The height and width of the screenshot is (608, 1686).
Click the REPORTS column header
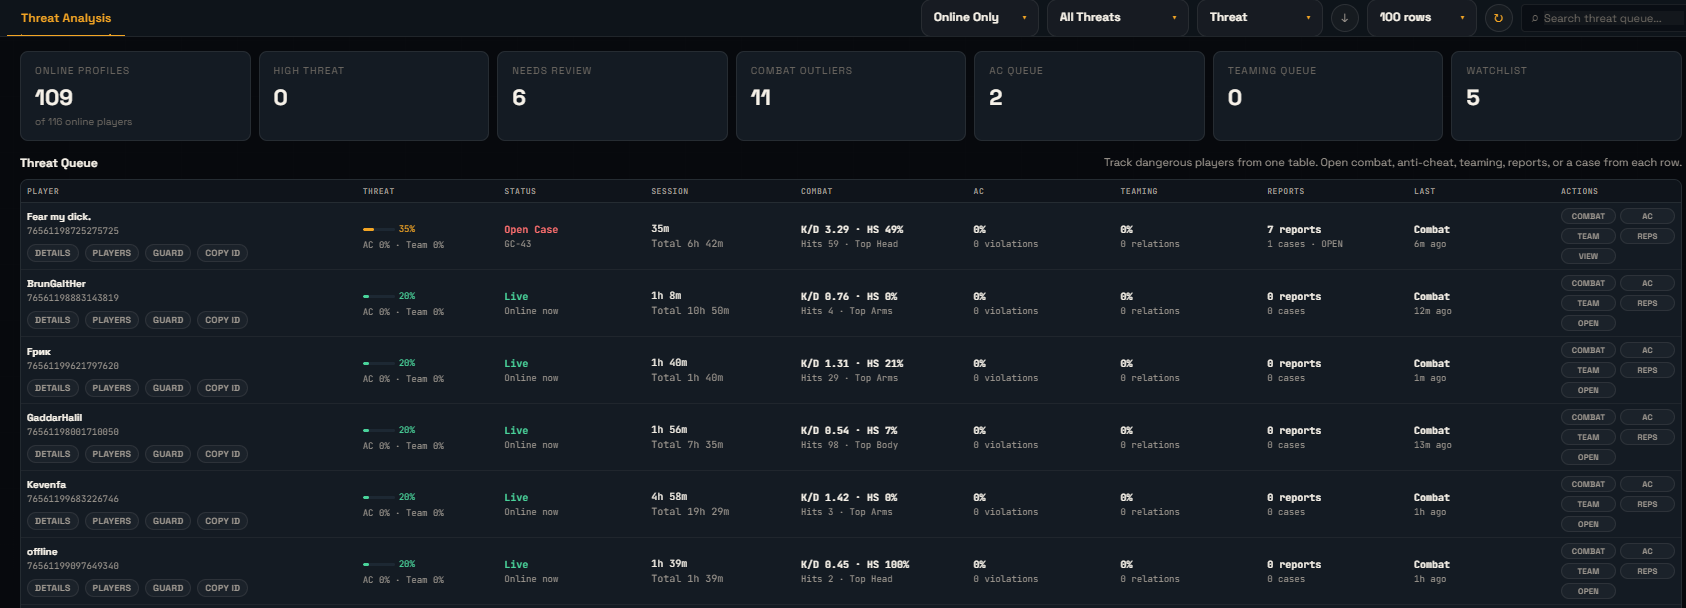click(x=1285, y=191)
